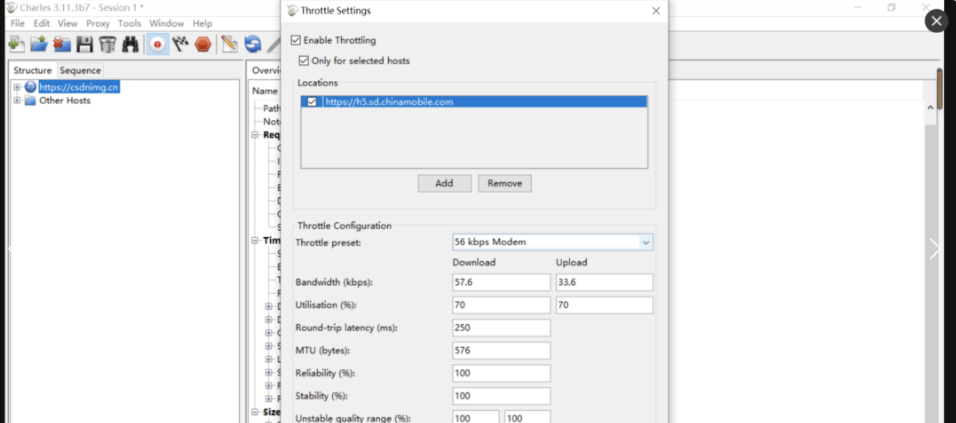This screenshot has height=423, width=956.
Task: Close the image viewer with the round X
Action: click(936, 21)
